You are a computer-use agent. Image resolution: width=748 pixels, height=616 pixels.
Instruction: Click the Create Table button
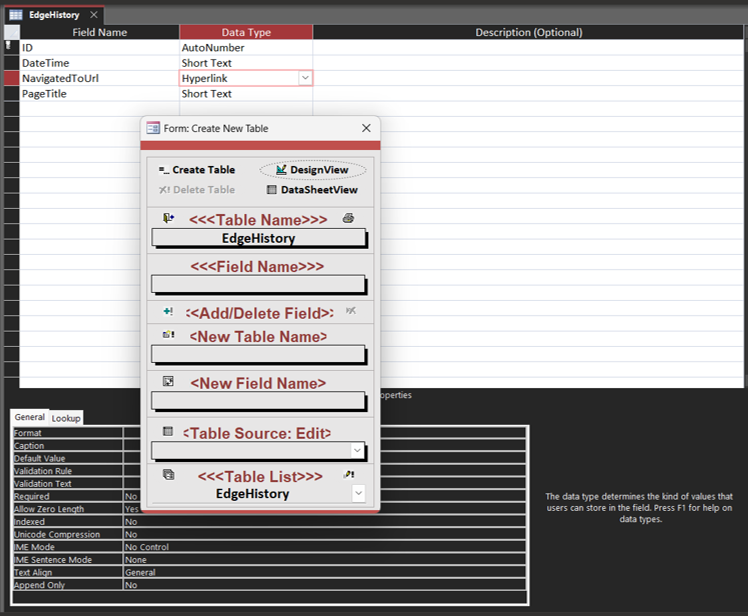point(197,170)
